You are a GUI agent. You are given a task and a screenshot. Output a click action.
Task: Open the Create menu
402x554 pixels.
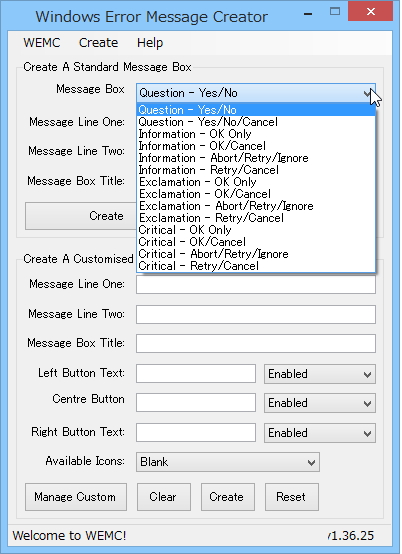tap(98, 43)
